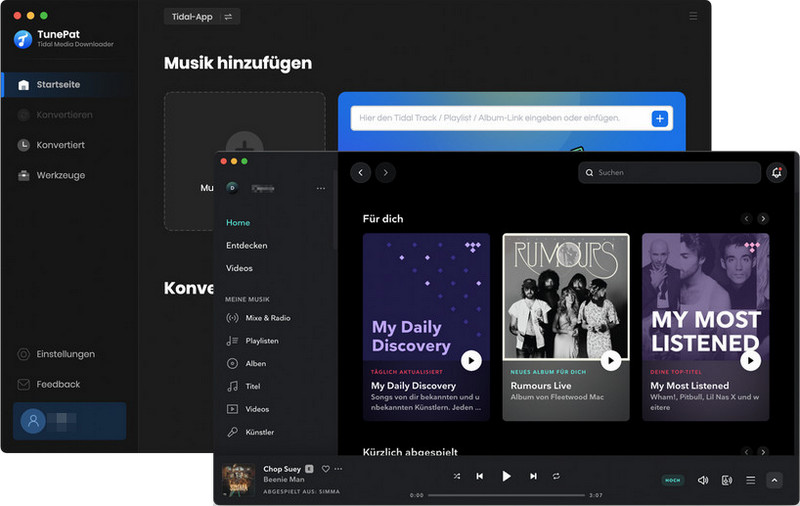Open the TunePat hamburger menu
Screen dimensions: 800x506
(693, 16)
